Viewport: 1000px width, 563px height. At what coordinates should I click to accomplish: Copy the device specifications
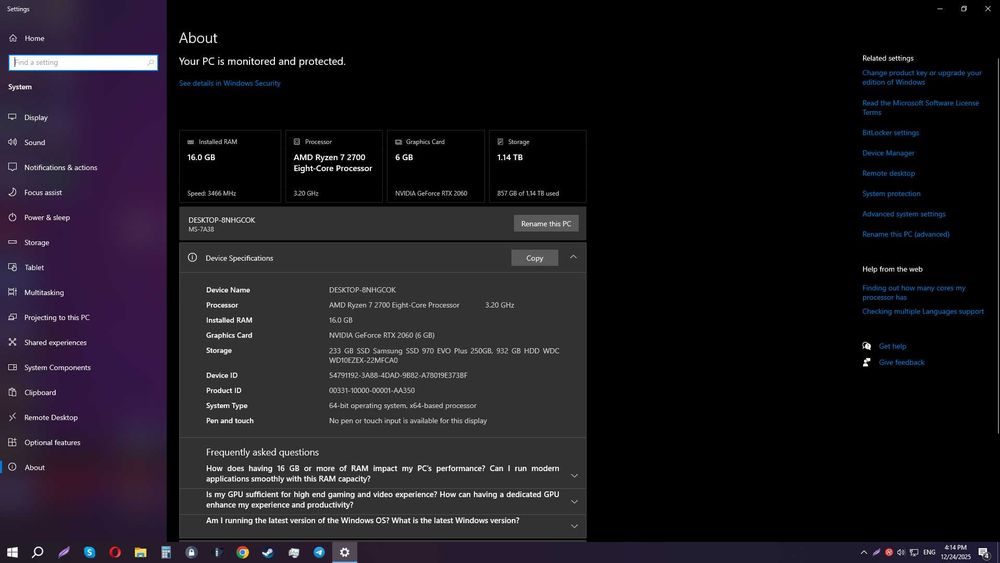(x=534, y=258)
